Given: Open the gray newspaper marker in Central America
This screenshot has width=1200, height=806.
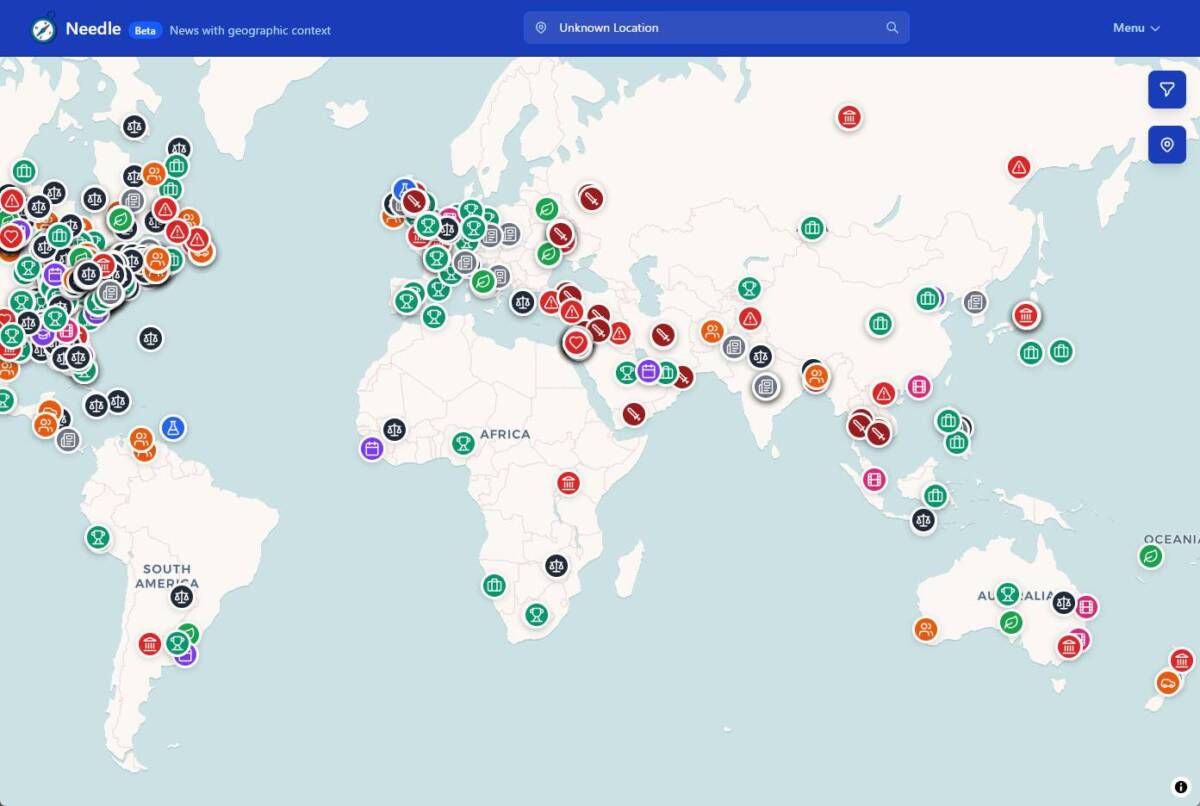Looking at the screenshot, I should 68,439.
